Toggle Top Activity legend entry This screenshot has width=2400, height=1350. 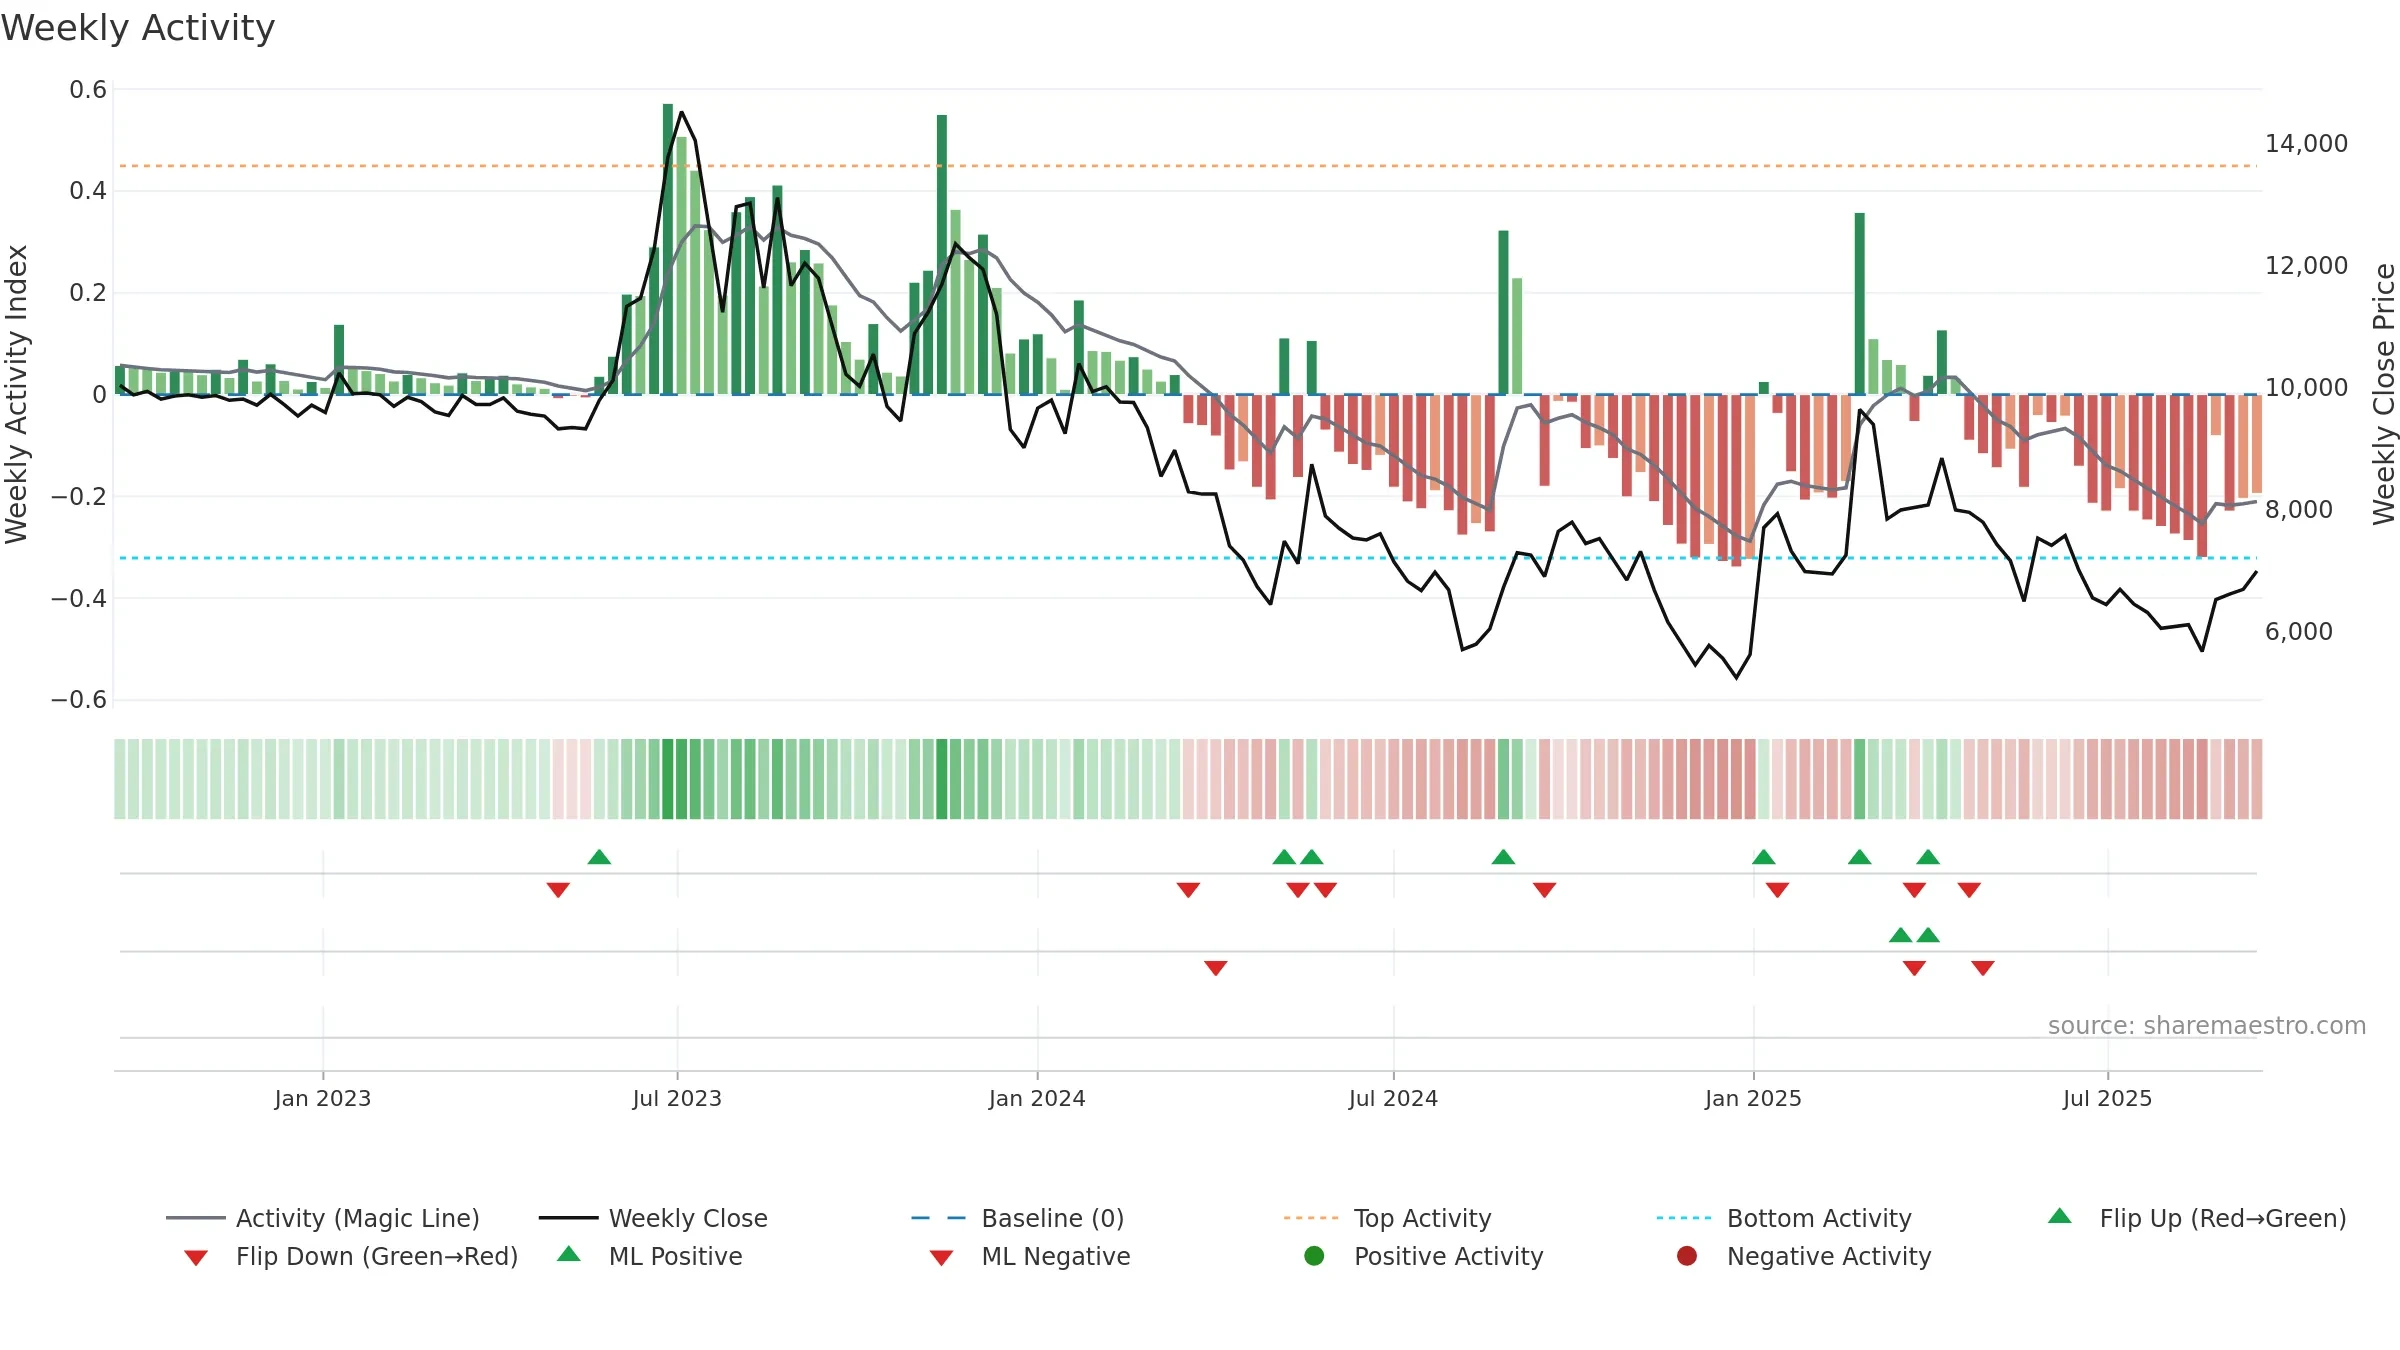coord(1387,1218)
